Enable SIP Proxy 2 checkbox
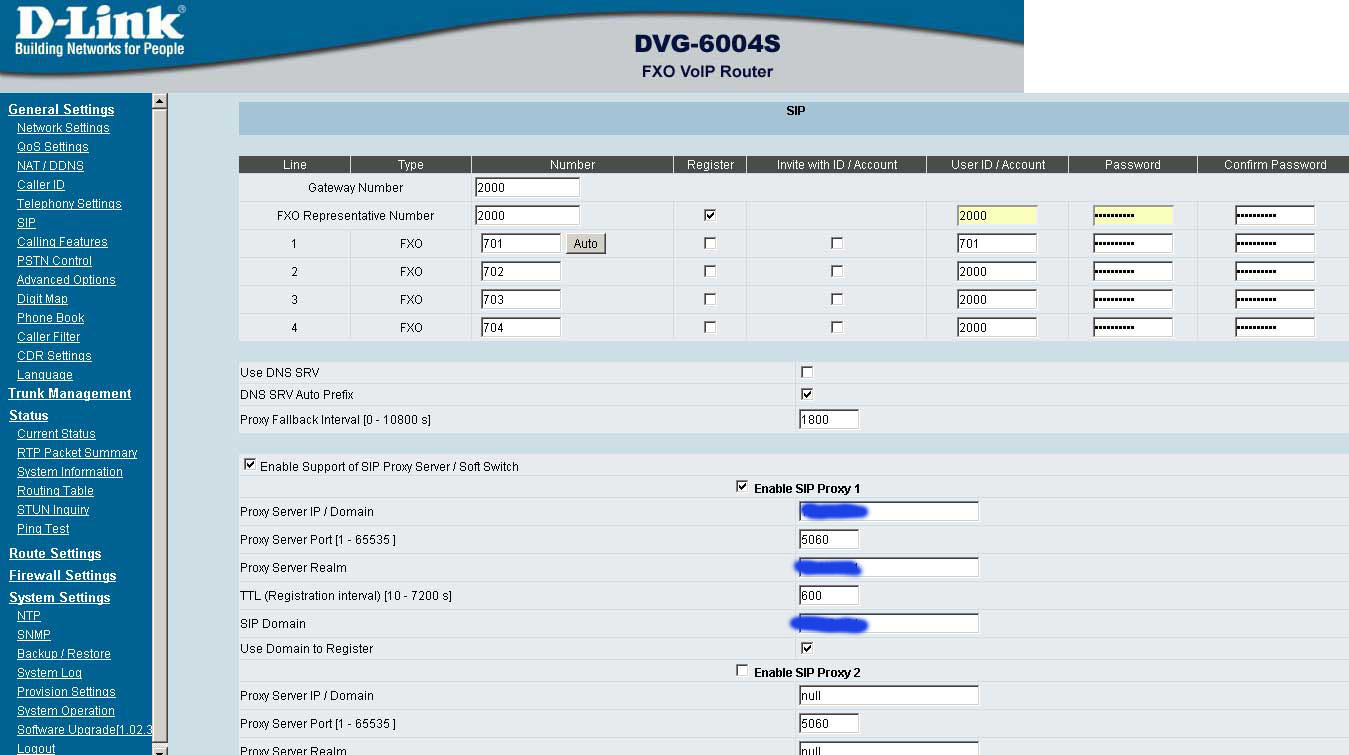 coord(741,671)
